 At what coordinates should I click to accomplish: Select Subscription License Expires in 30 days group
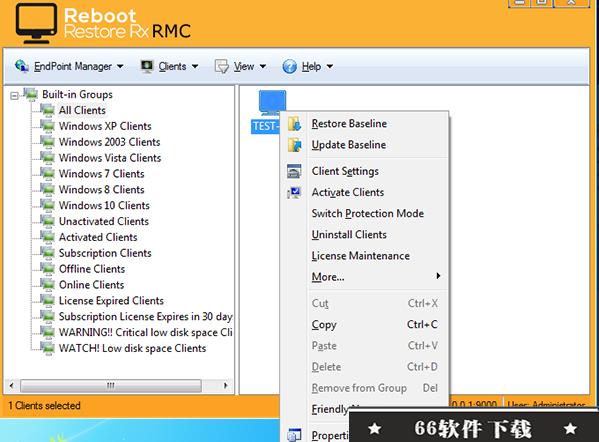click(x=146, y=316)
